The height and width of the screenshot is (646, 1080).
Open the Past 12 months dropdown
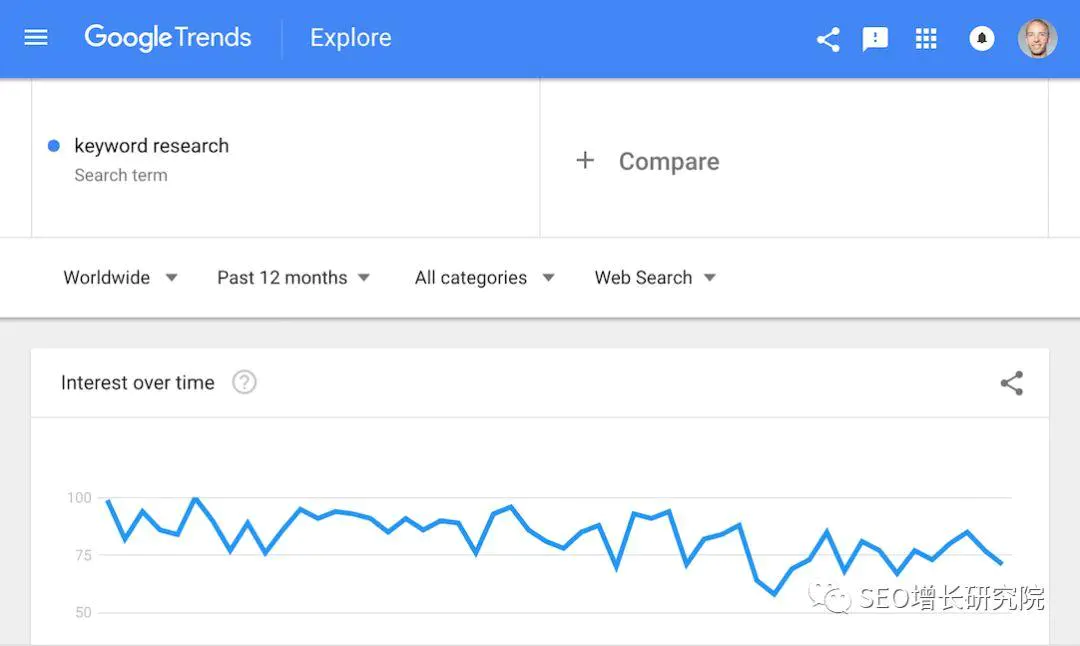tap(293, 278)
